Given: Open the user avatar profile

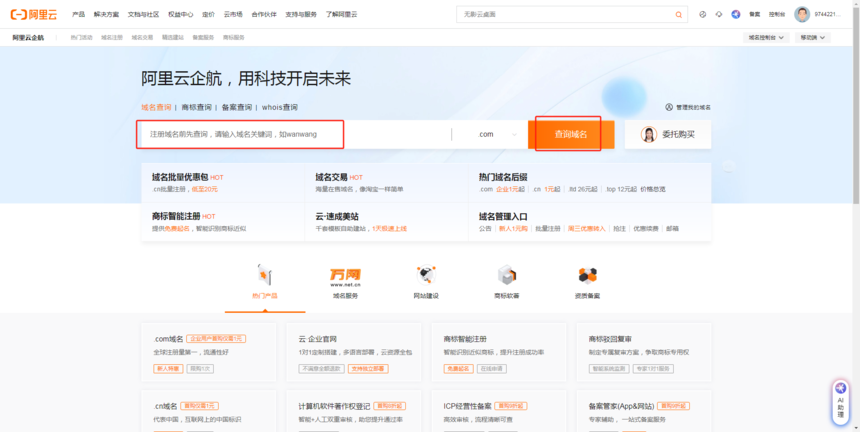Looking at the screenshot, I should point(802,14).
